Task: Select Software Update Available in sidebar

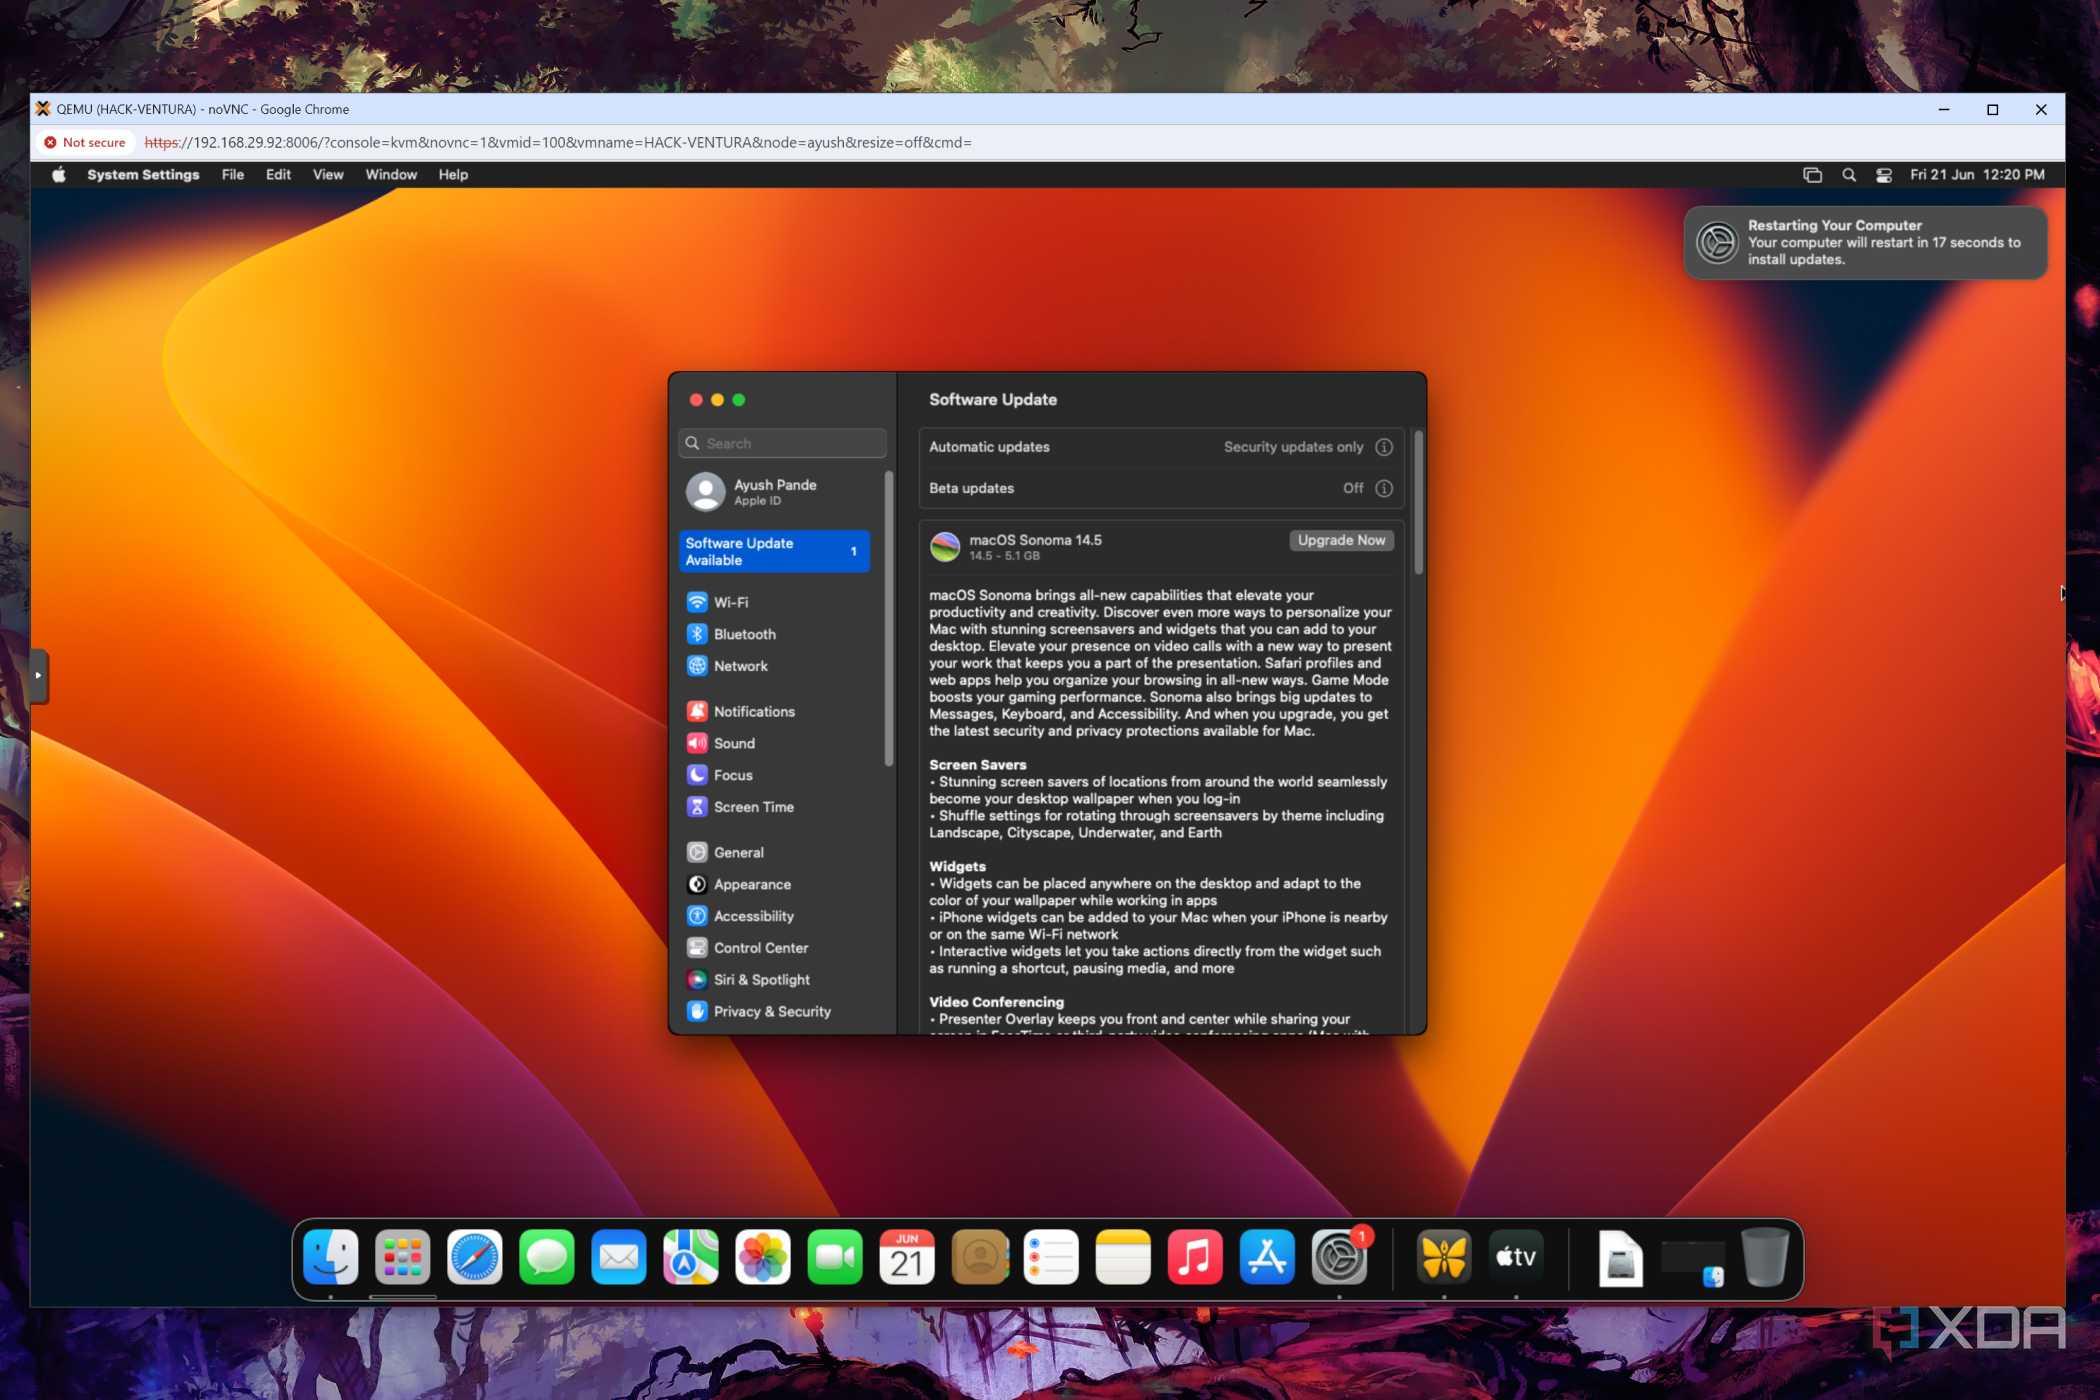Action: click(774, 551)
